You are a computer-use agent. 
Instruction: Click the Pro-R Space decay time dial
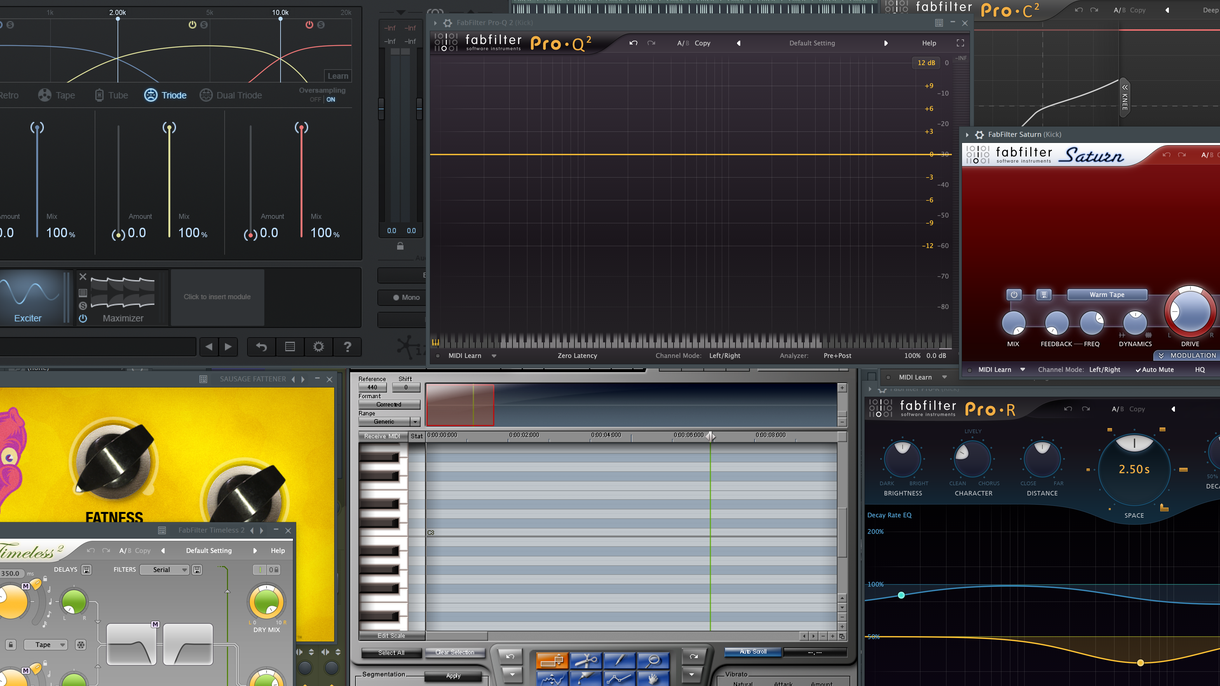click(1134, 469)
